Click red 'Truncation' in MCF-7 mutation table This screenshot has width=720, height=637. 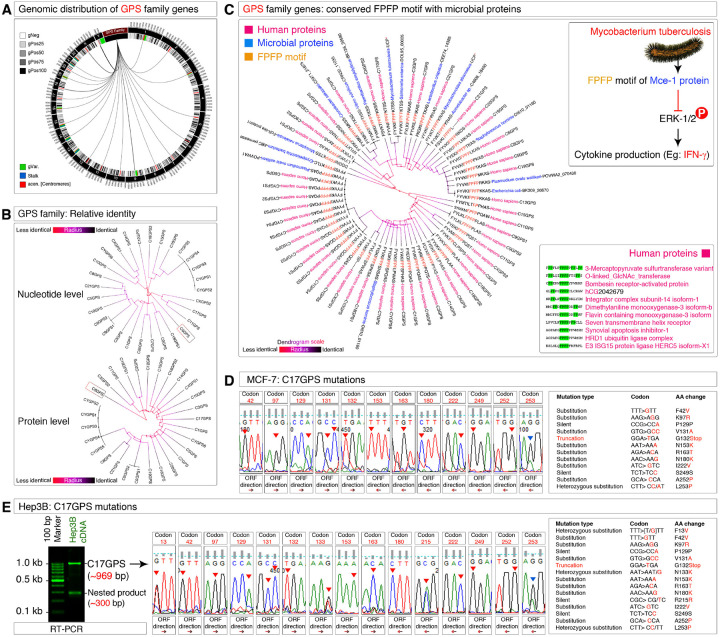tap(570, 439)
